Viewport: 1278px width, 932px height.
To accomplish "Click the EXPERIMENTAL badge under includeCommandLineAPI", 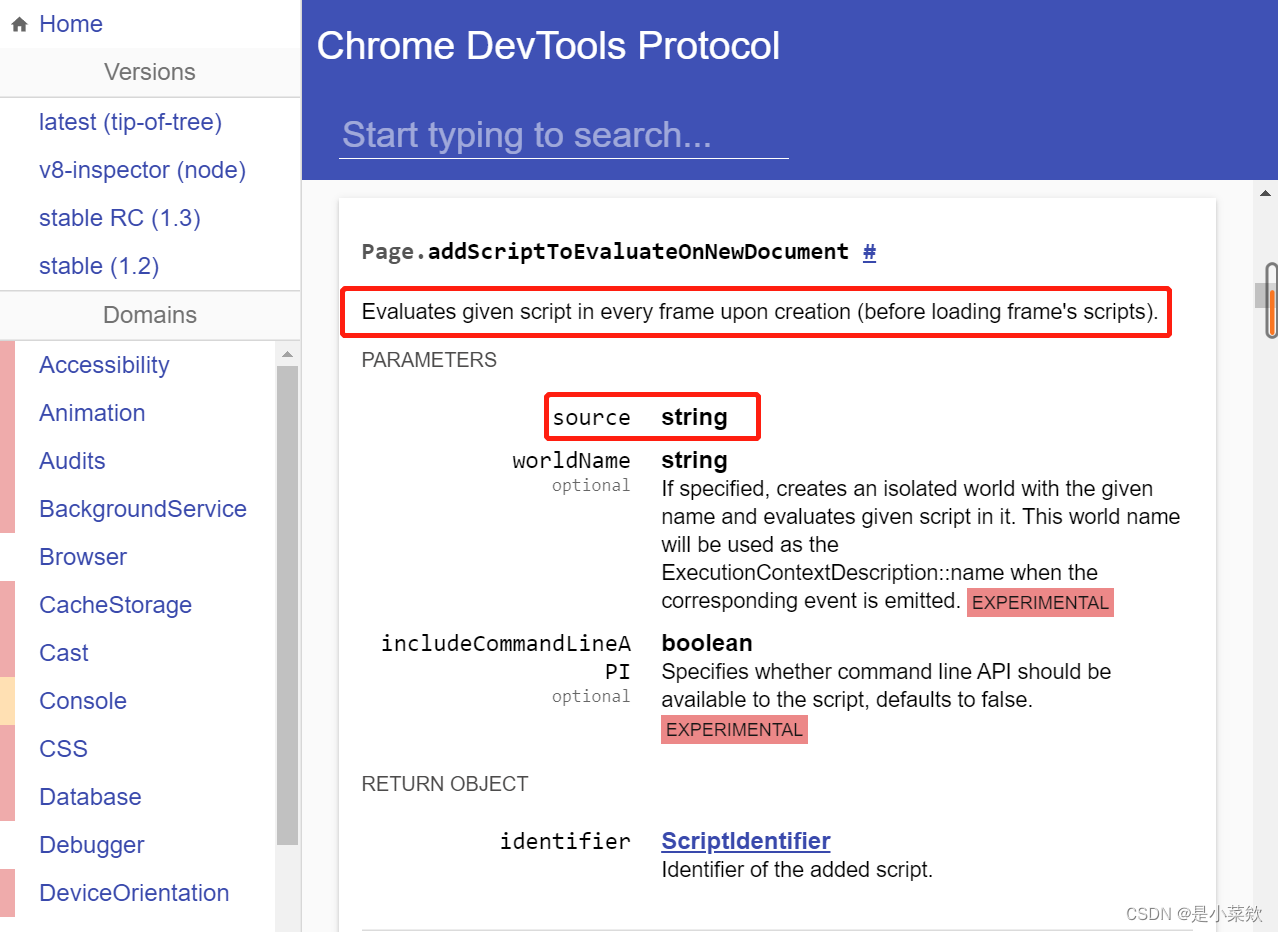I will click(x=734, y=730).
